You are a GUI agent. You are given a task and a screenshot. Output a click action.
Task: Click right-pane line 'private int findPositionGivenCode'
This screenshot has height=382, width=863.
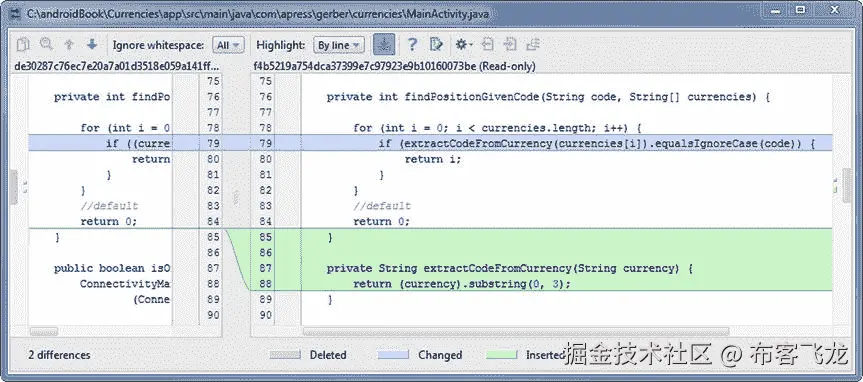pos(548,97)
